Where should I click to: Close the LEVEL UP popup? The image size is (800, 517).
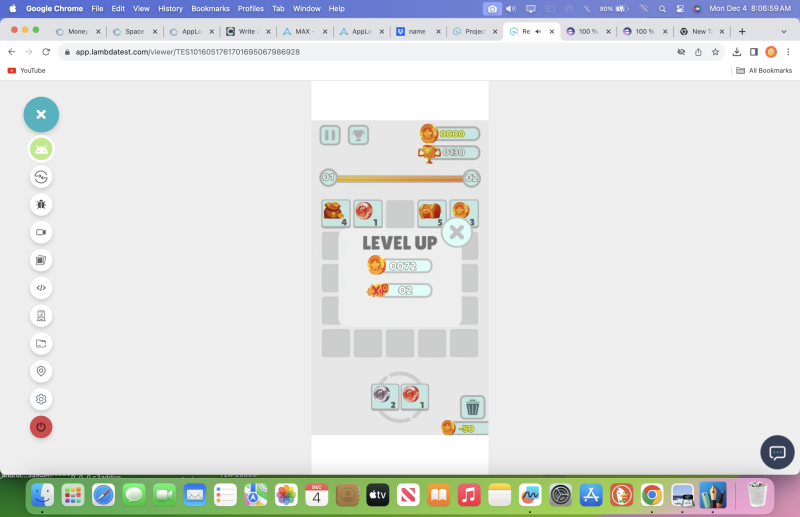[457, 232]
